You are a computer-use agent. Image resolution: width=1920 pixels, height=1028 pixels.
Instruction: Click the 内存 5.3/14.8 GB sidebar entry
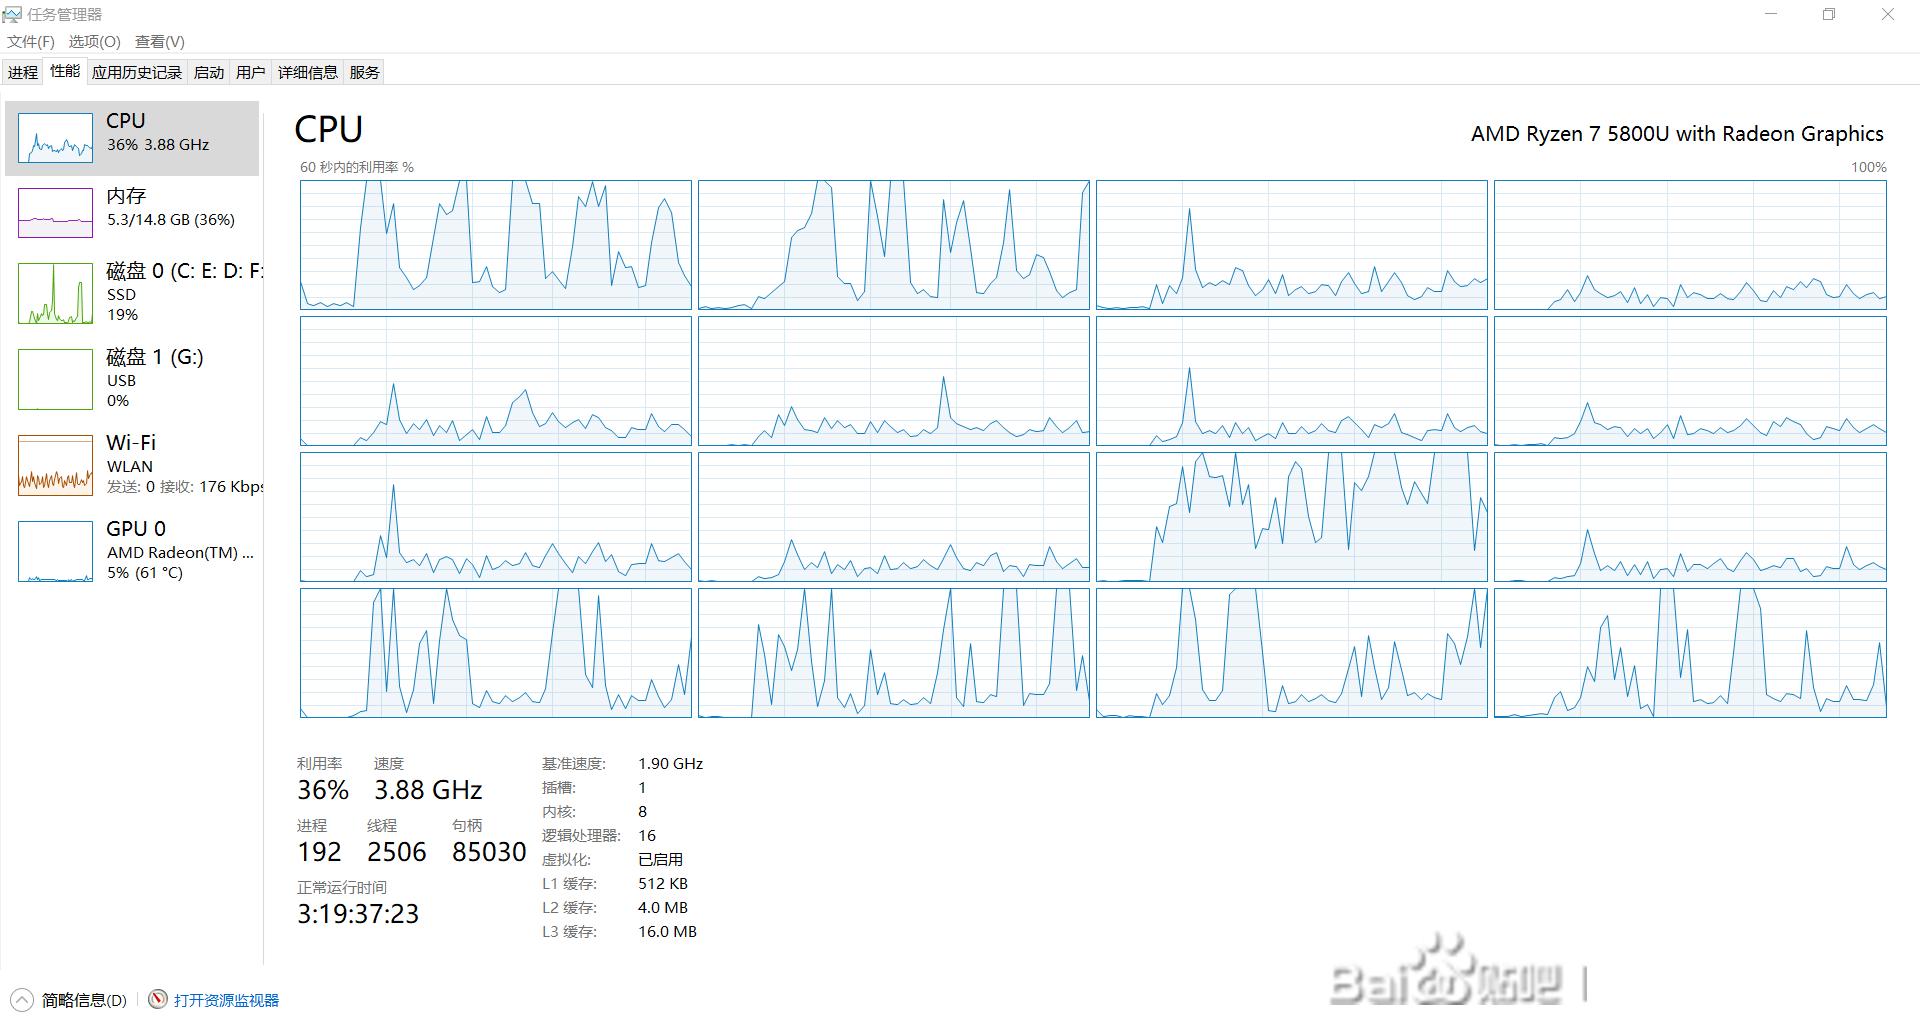[x=132, y=213]
